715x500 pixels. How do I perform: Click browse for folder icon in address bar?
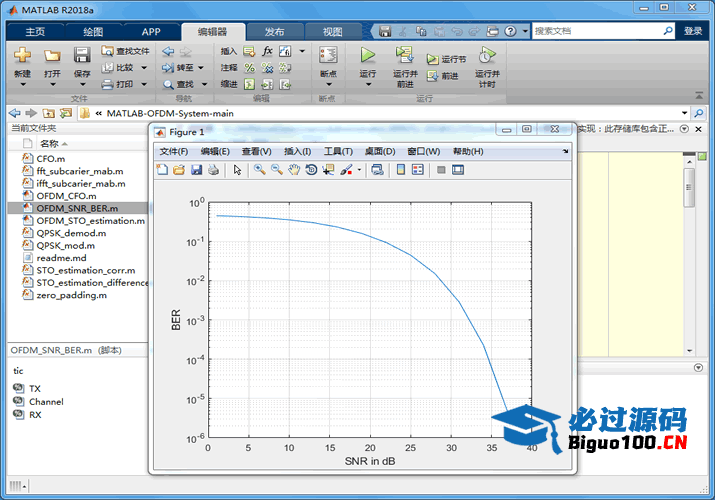click(x=66, y=113)
